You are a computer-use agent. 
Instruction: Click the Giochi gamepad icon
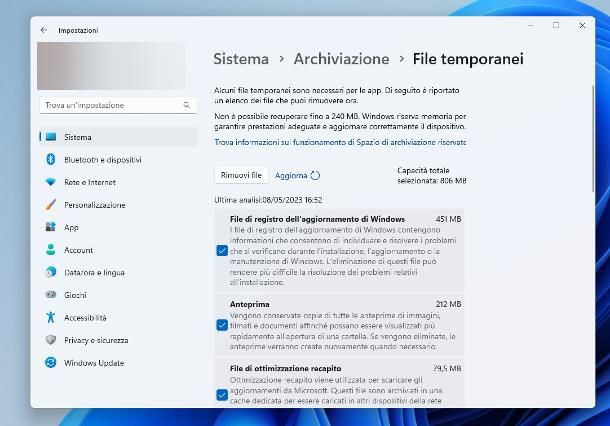click(x=51, y=295)
